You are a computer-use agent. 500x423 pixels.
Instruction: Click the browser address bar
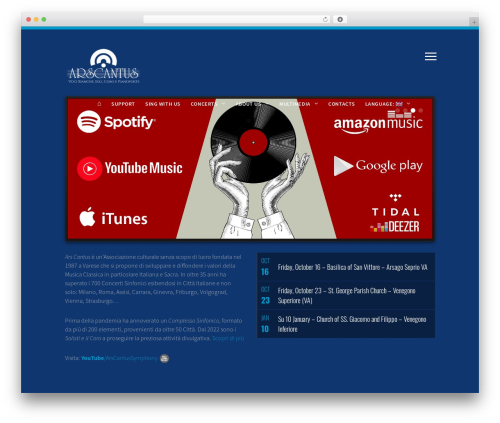click(x=237, y=19)
